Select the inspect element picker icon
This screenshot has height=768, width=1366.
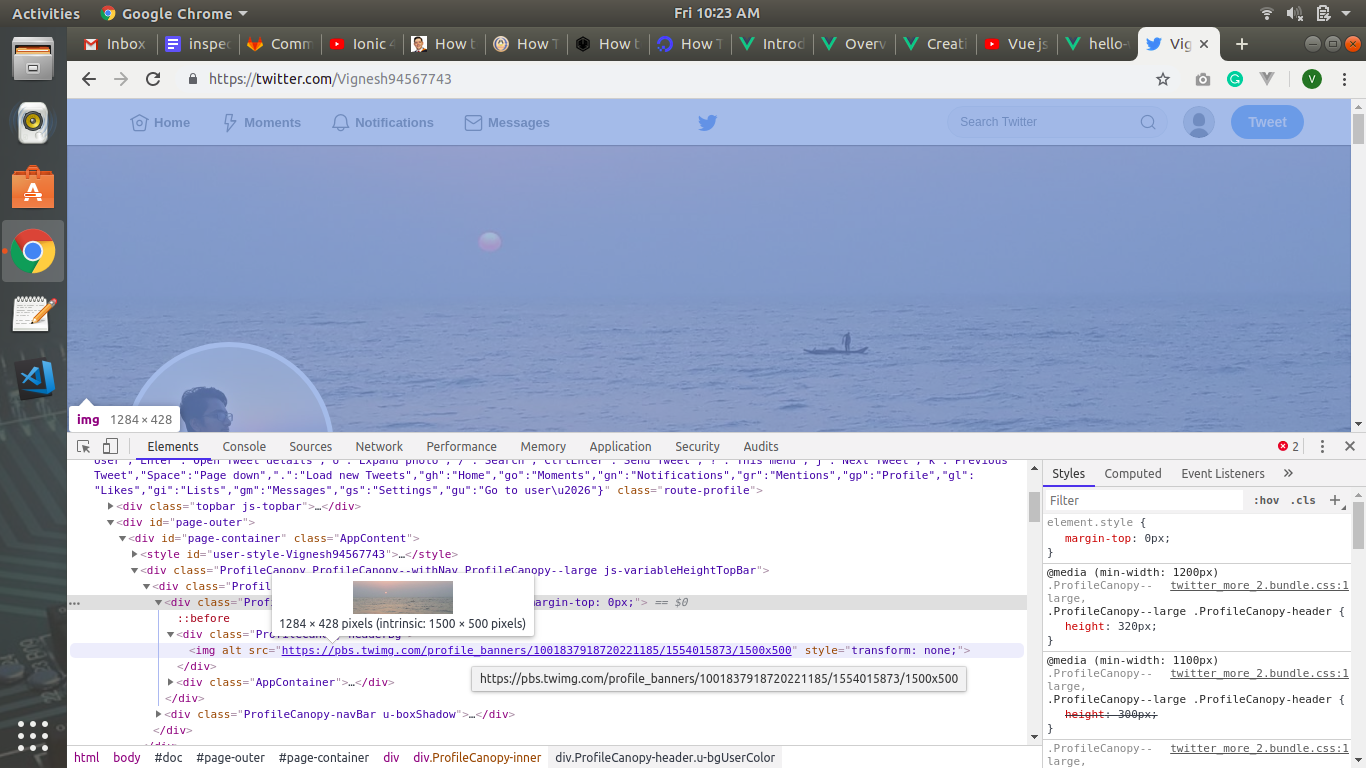tap(84, 447)
